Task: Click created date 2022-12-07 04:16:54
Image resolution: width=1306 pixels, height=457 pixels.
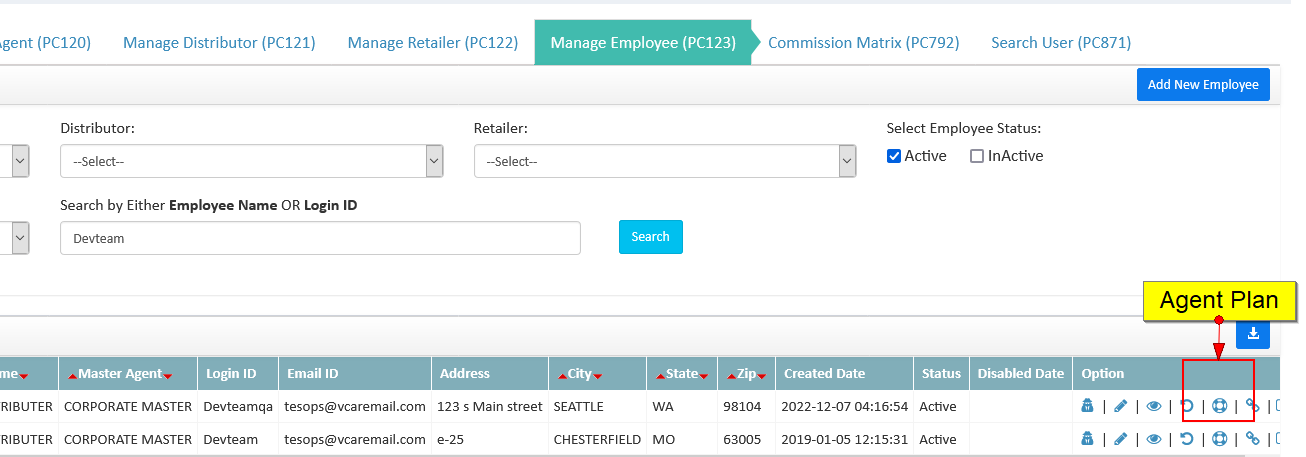Action: (x=845, y=407)
